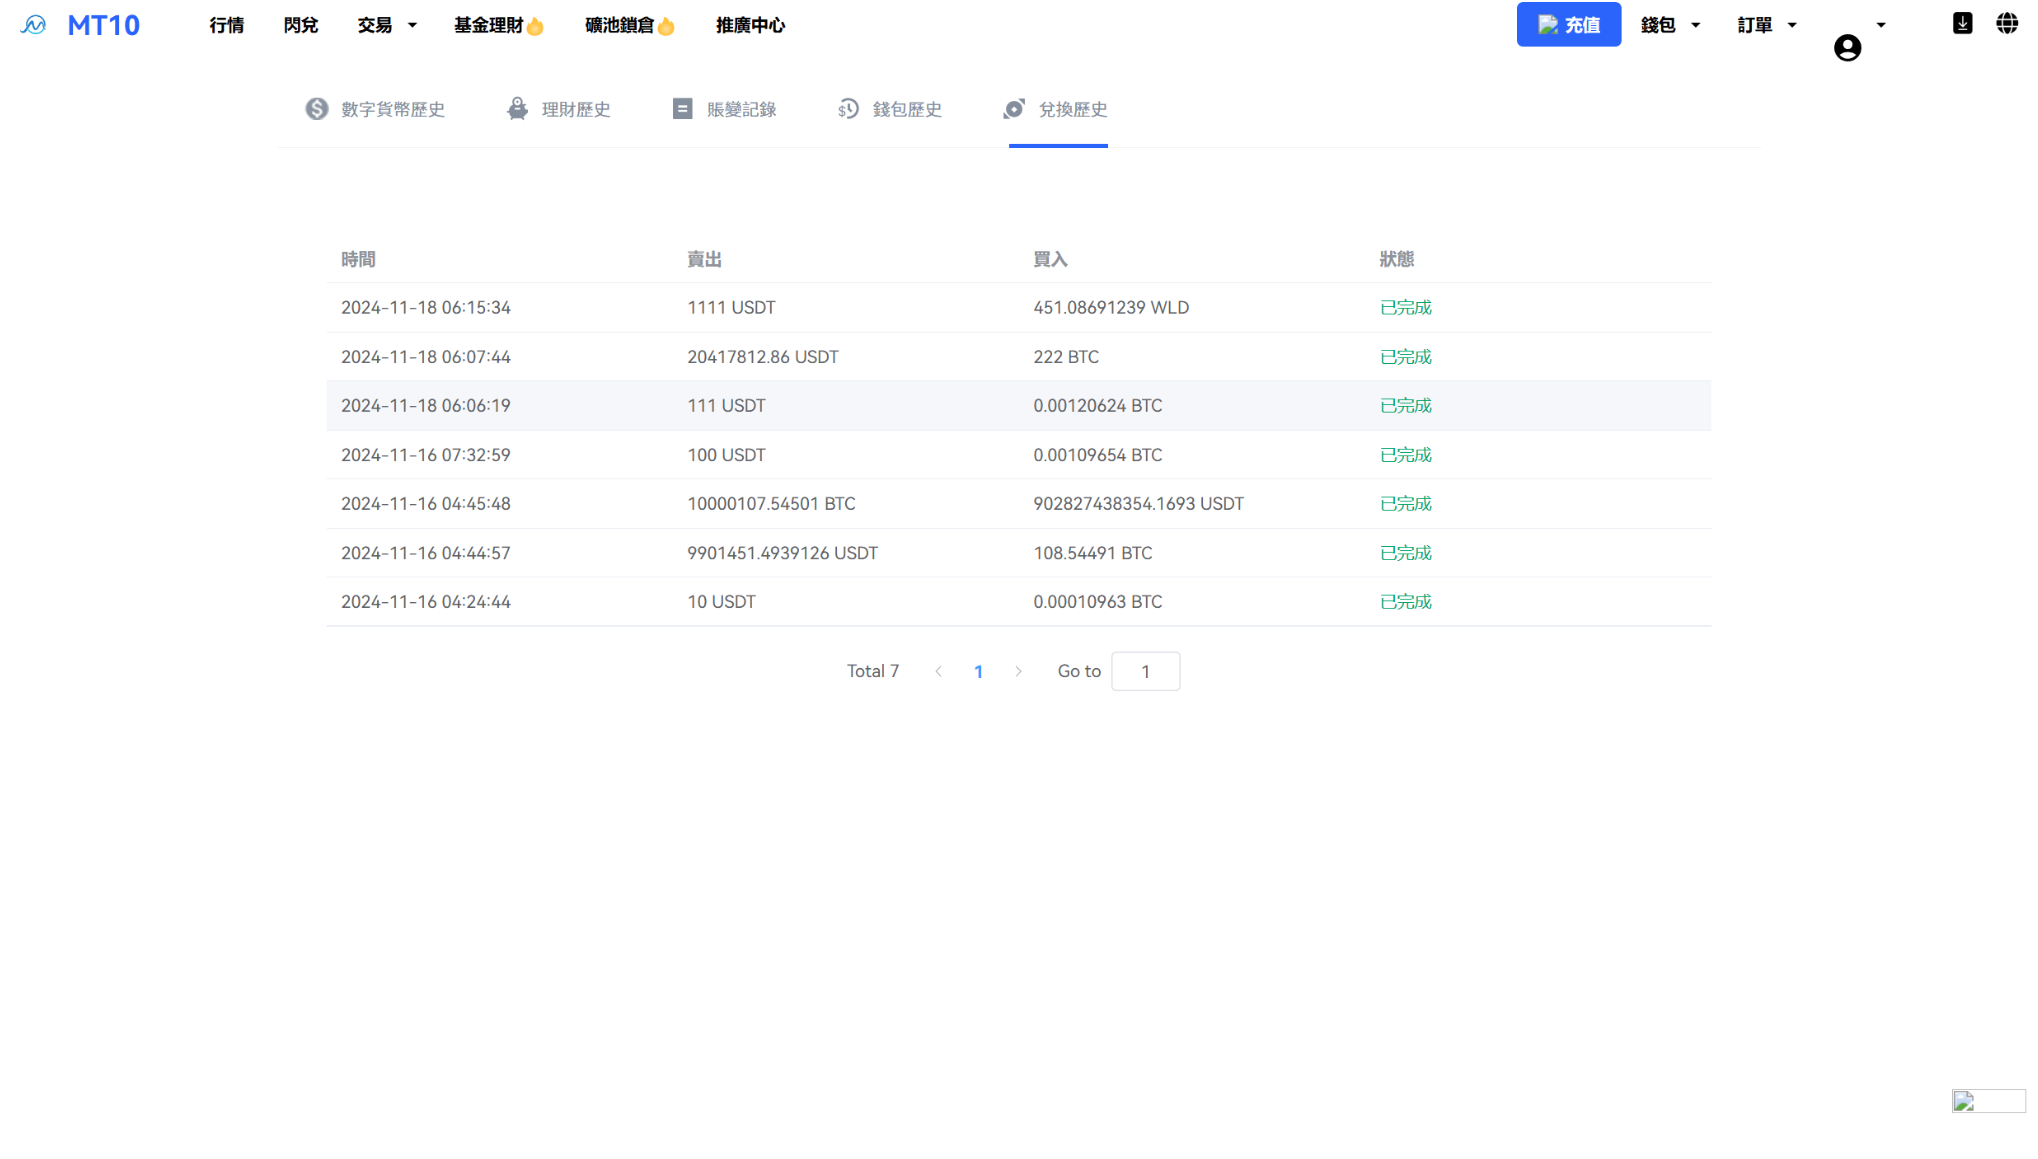This screenshot has height=1159, width=2038.
Task: Click the 20417812.86 USDT cell
Action: 763,357
